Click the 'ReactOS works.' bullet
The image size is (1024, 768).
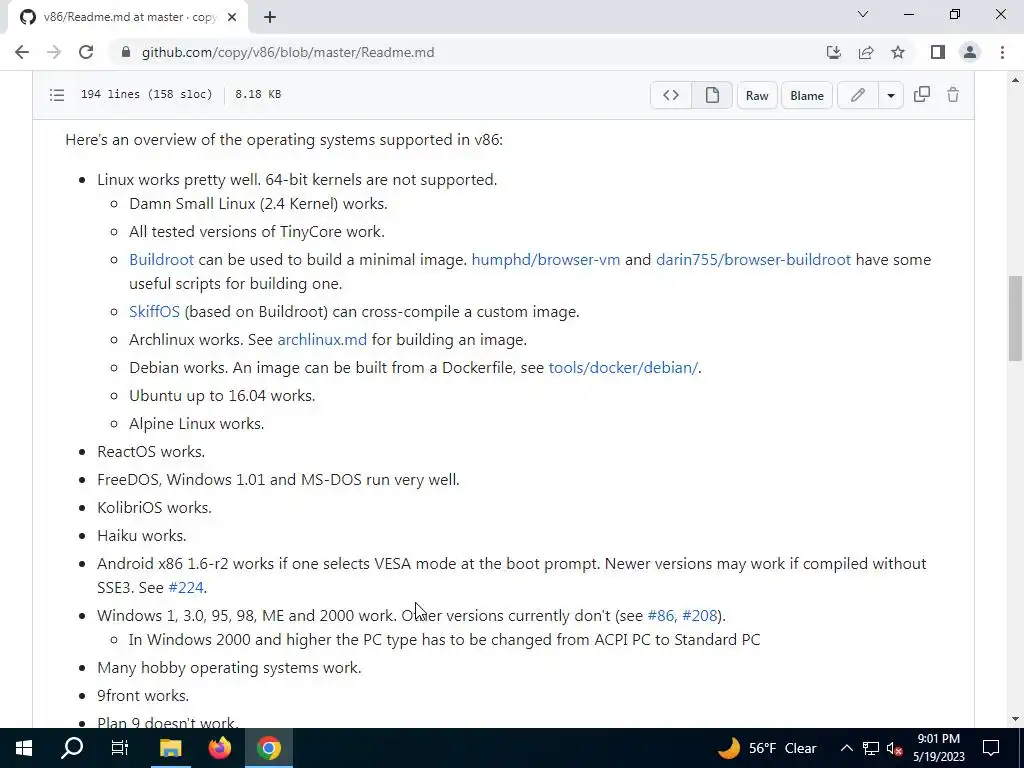point(151,452)
